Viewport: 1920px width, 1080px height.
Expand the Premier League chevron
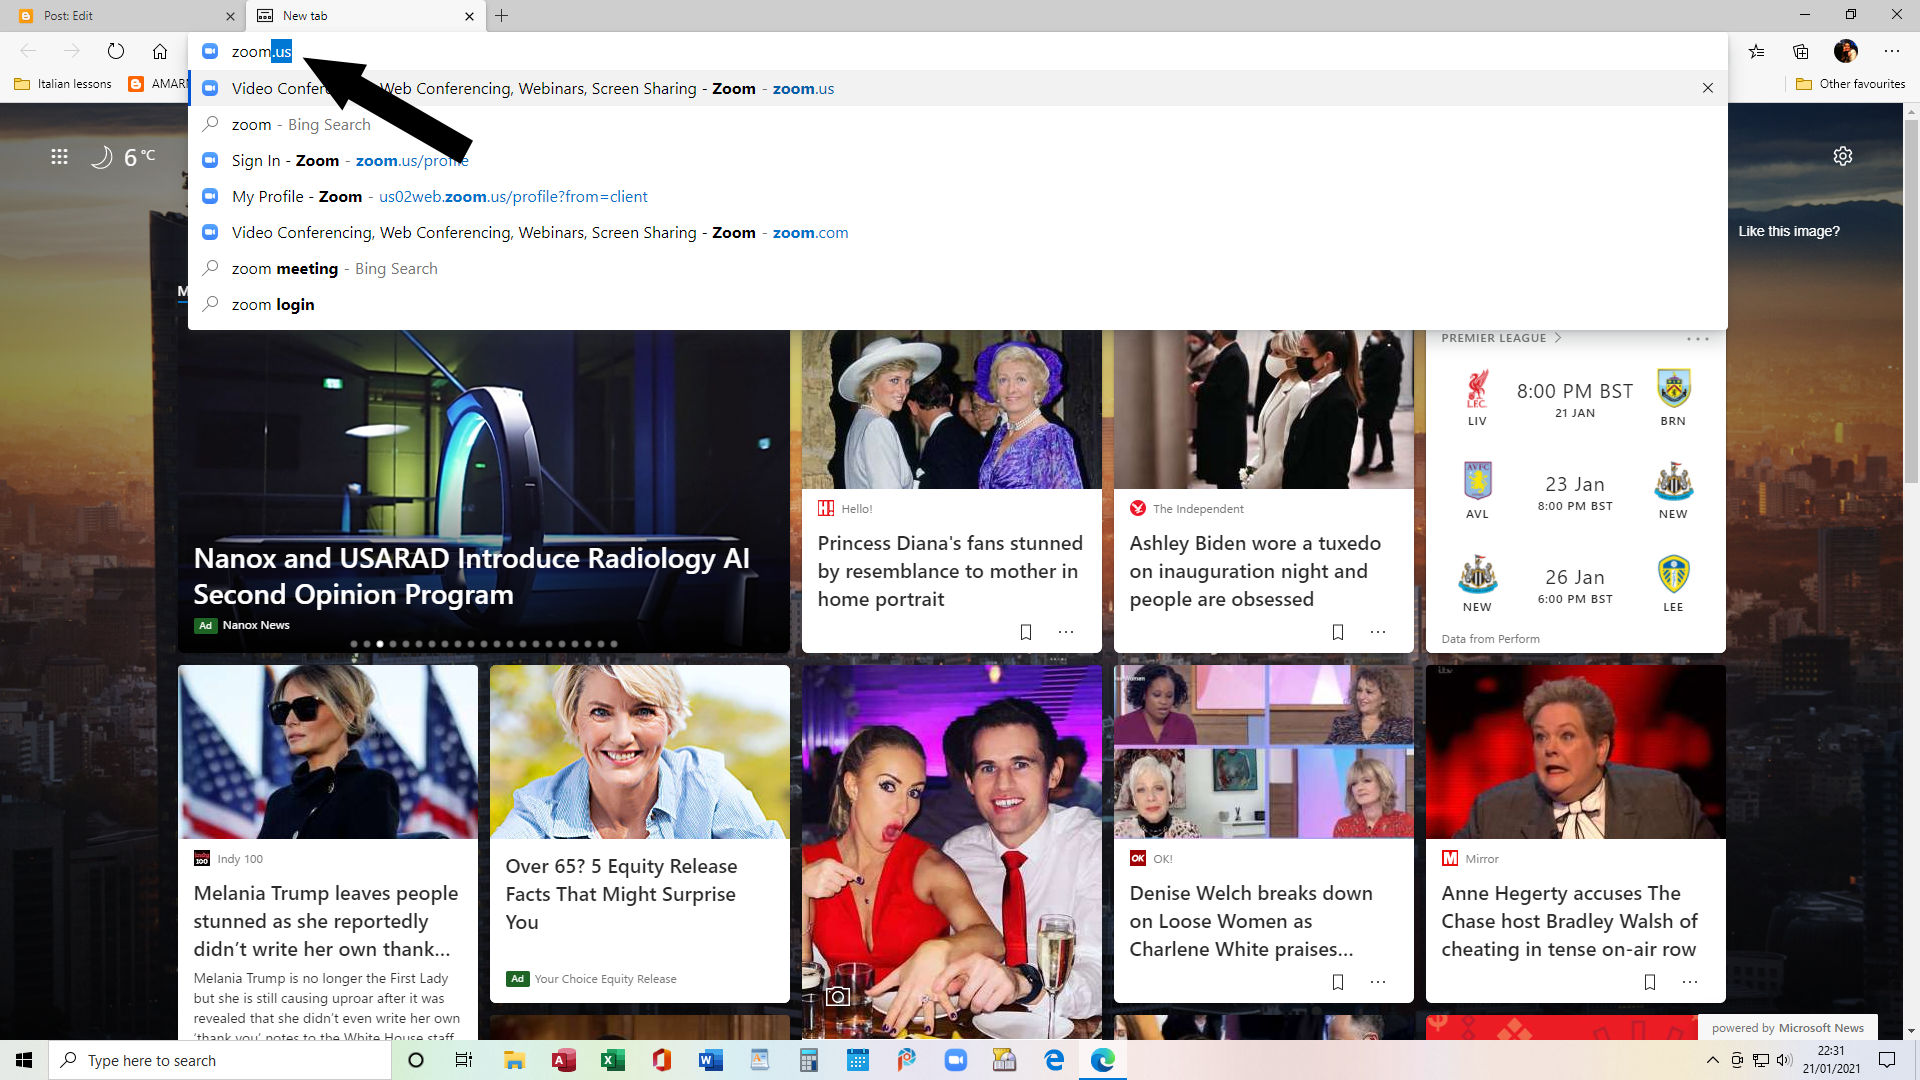(1558, 338)
